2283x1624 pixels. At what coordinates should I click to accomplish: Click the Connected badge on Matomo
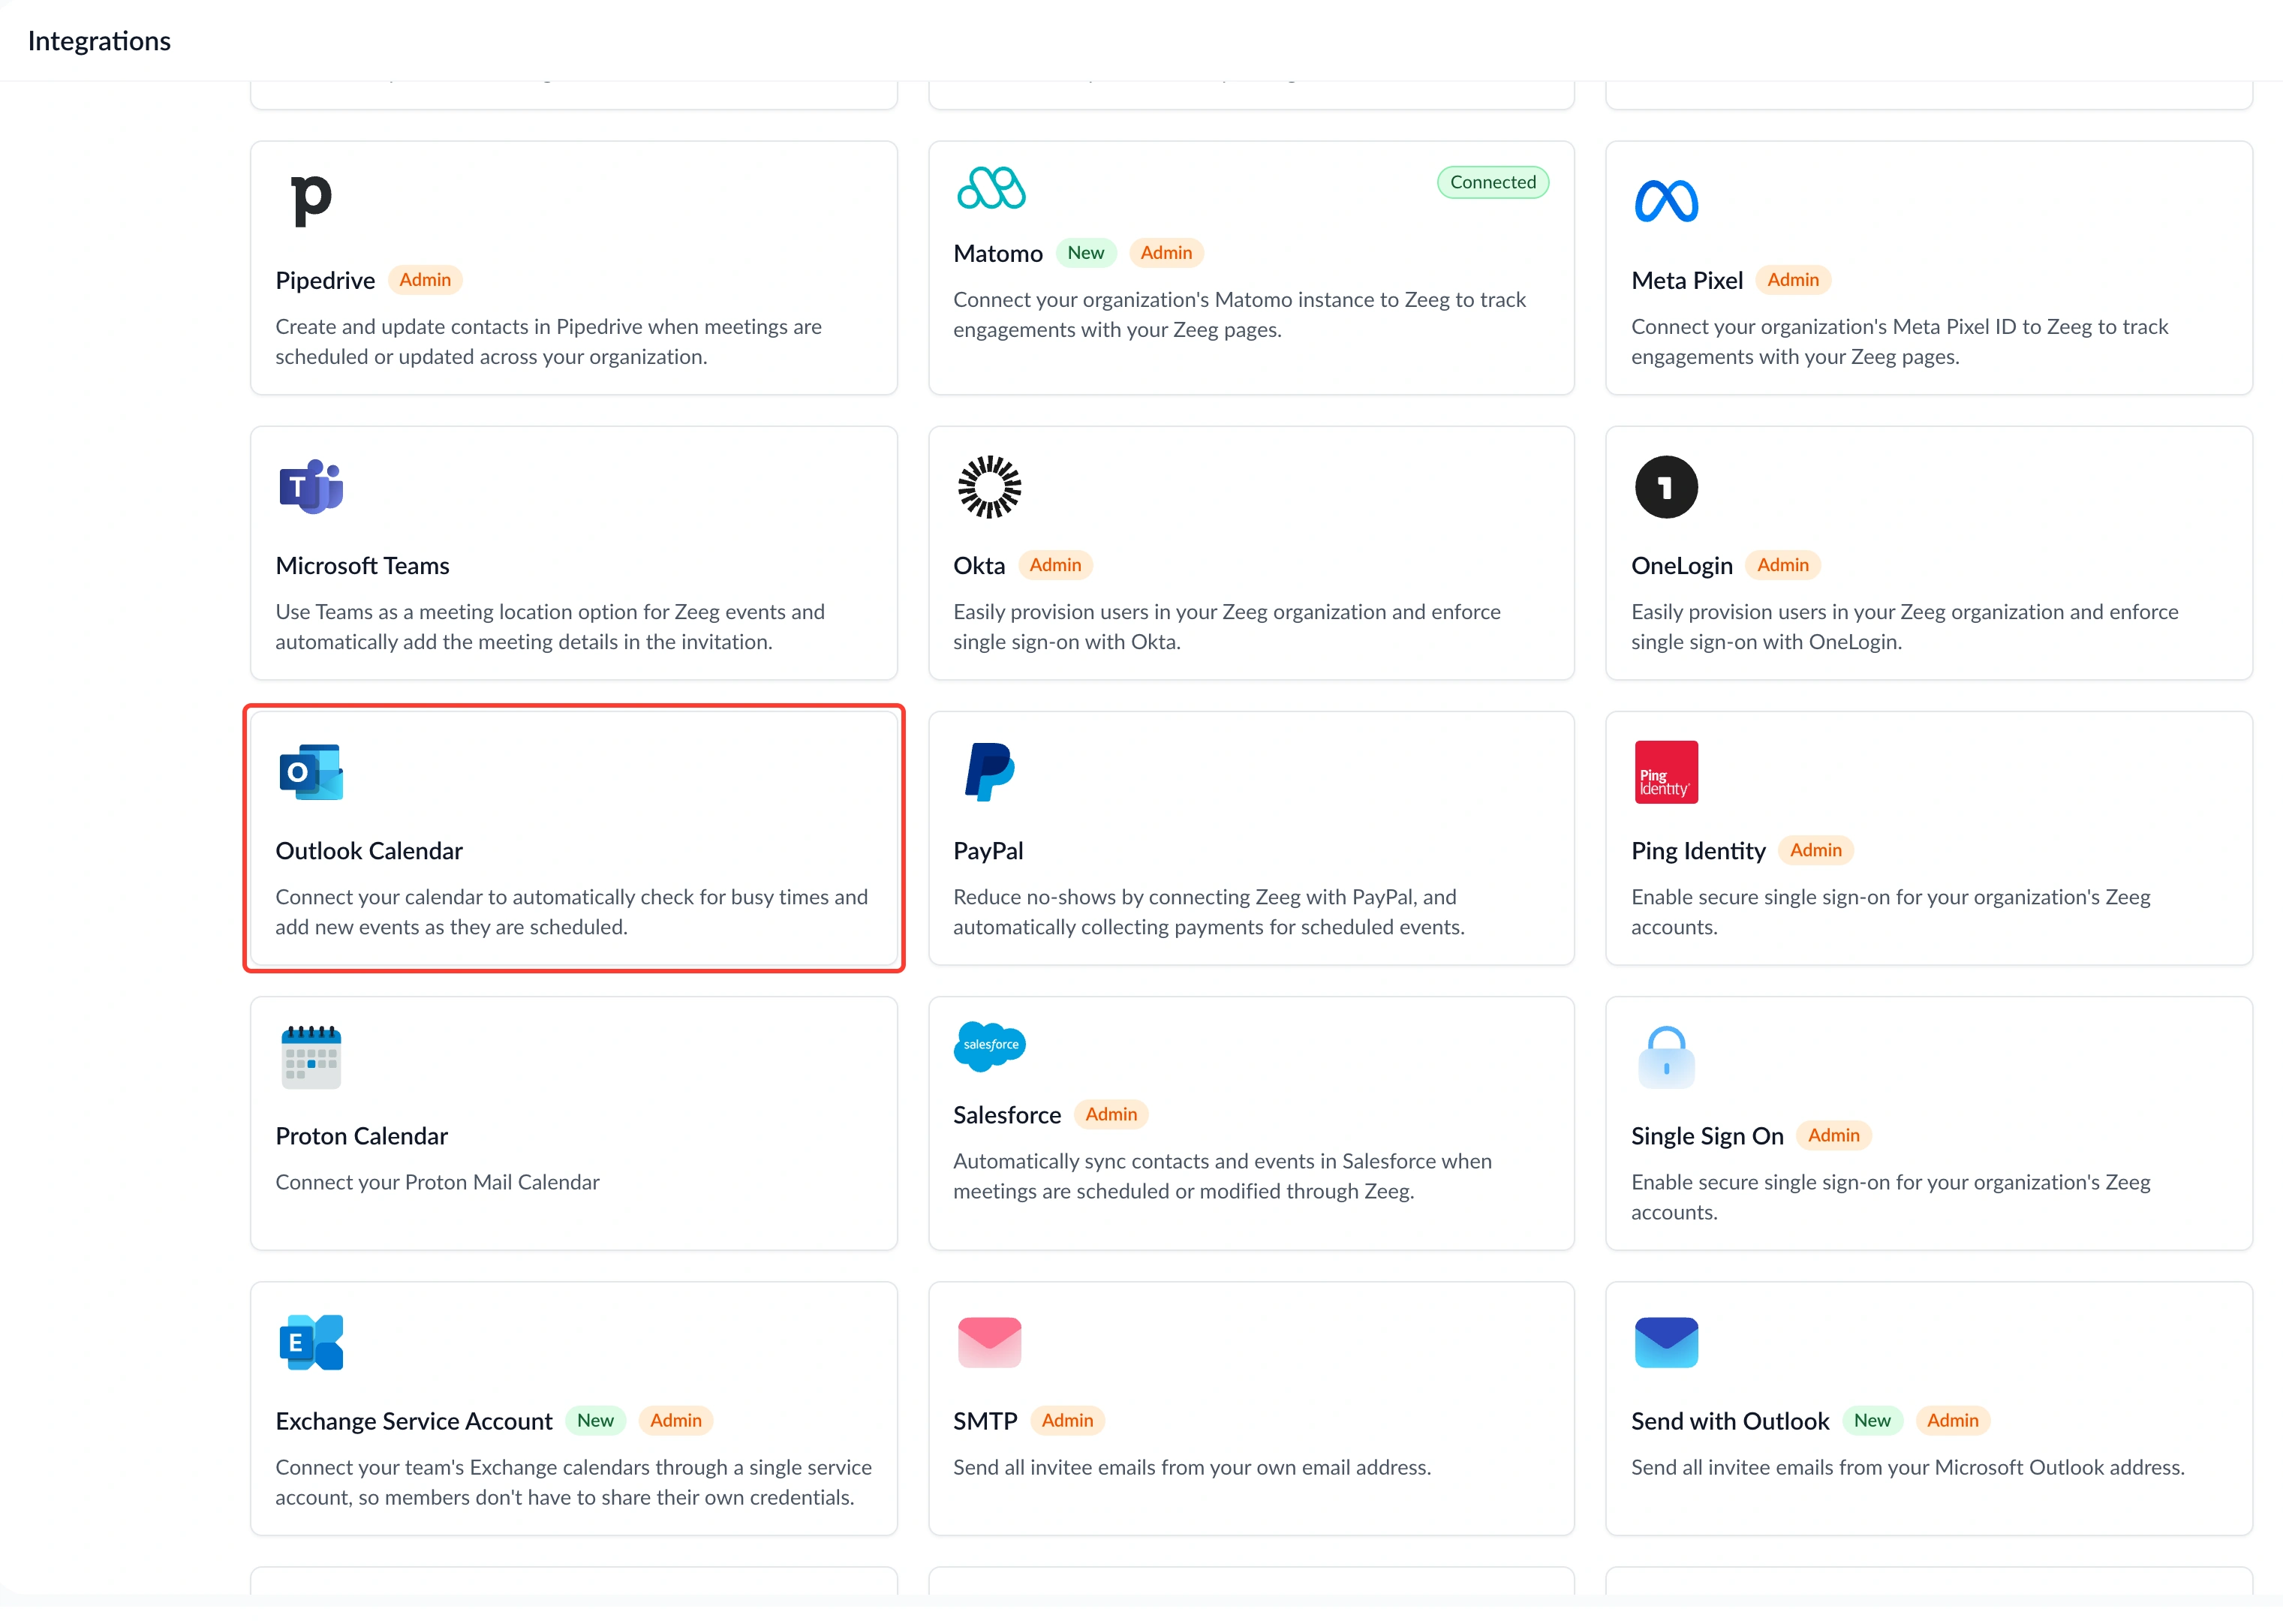[x=1492, y=182]
